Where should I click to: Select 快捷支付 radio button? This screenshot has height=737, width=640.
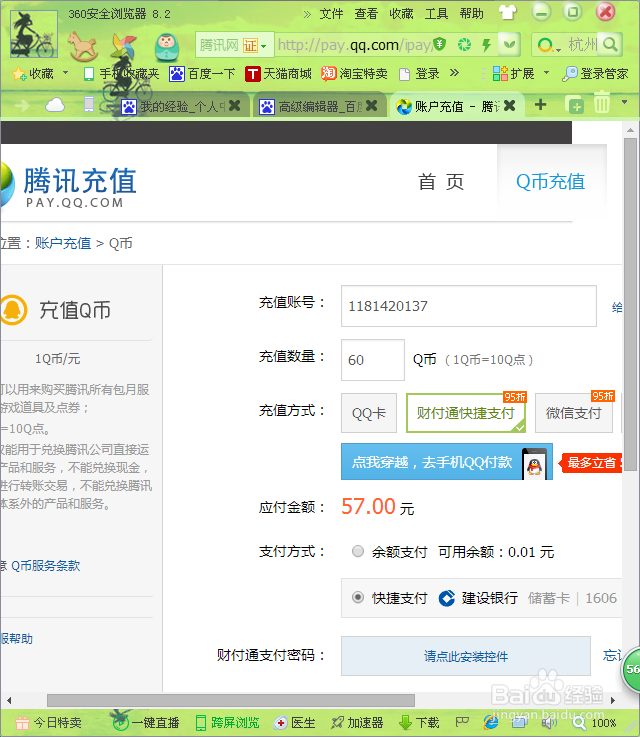tap(358, 597)
